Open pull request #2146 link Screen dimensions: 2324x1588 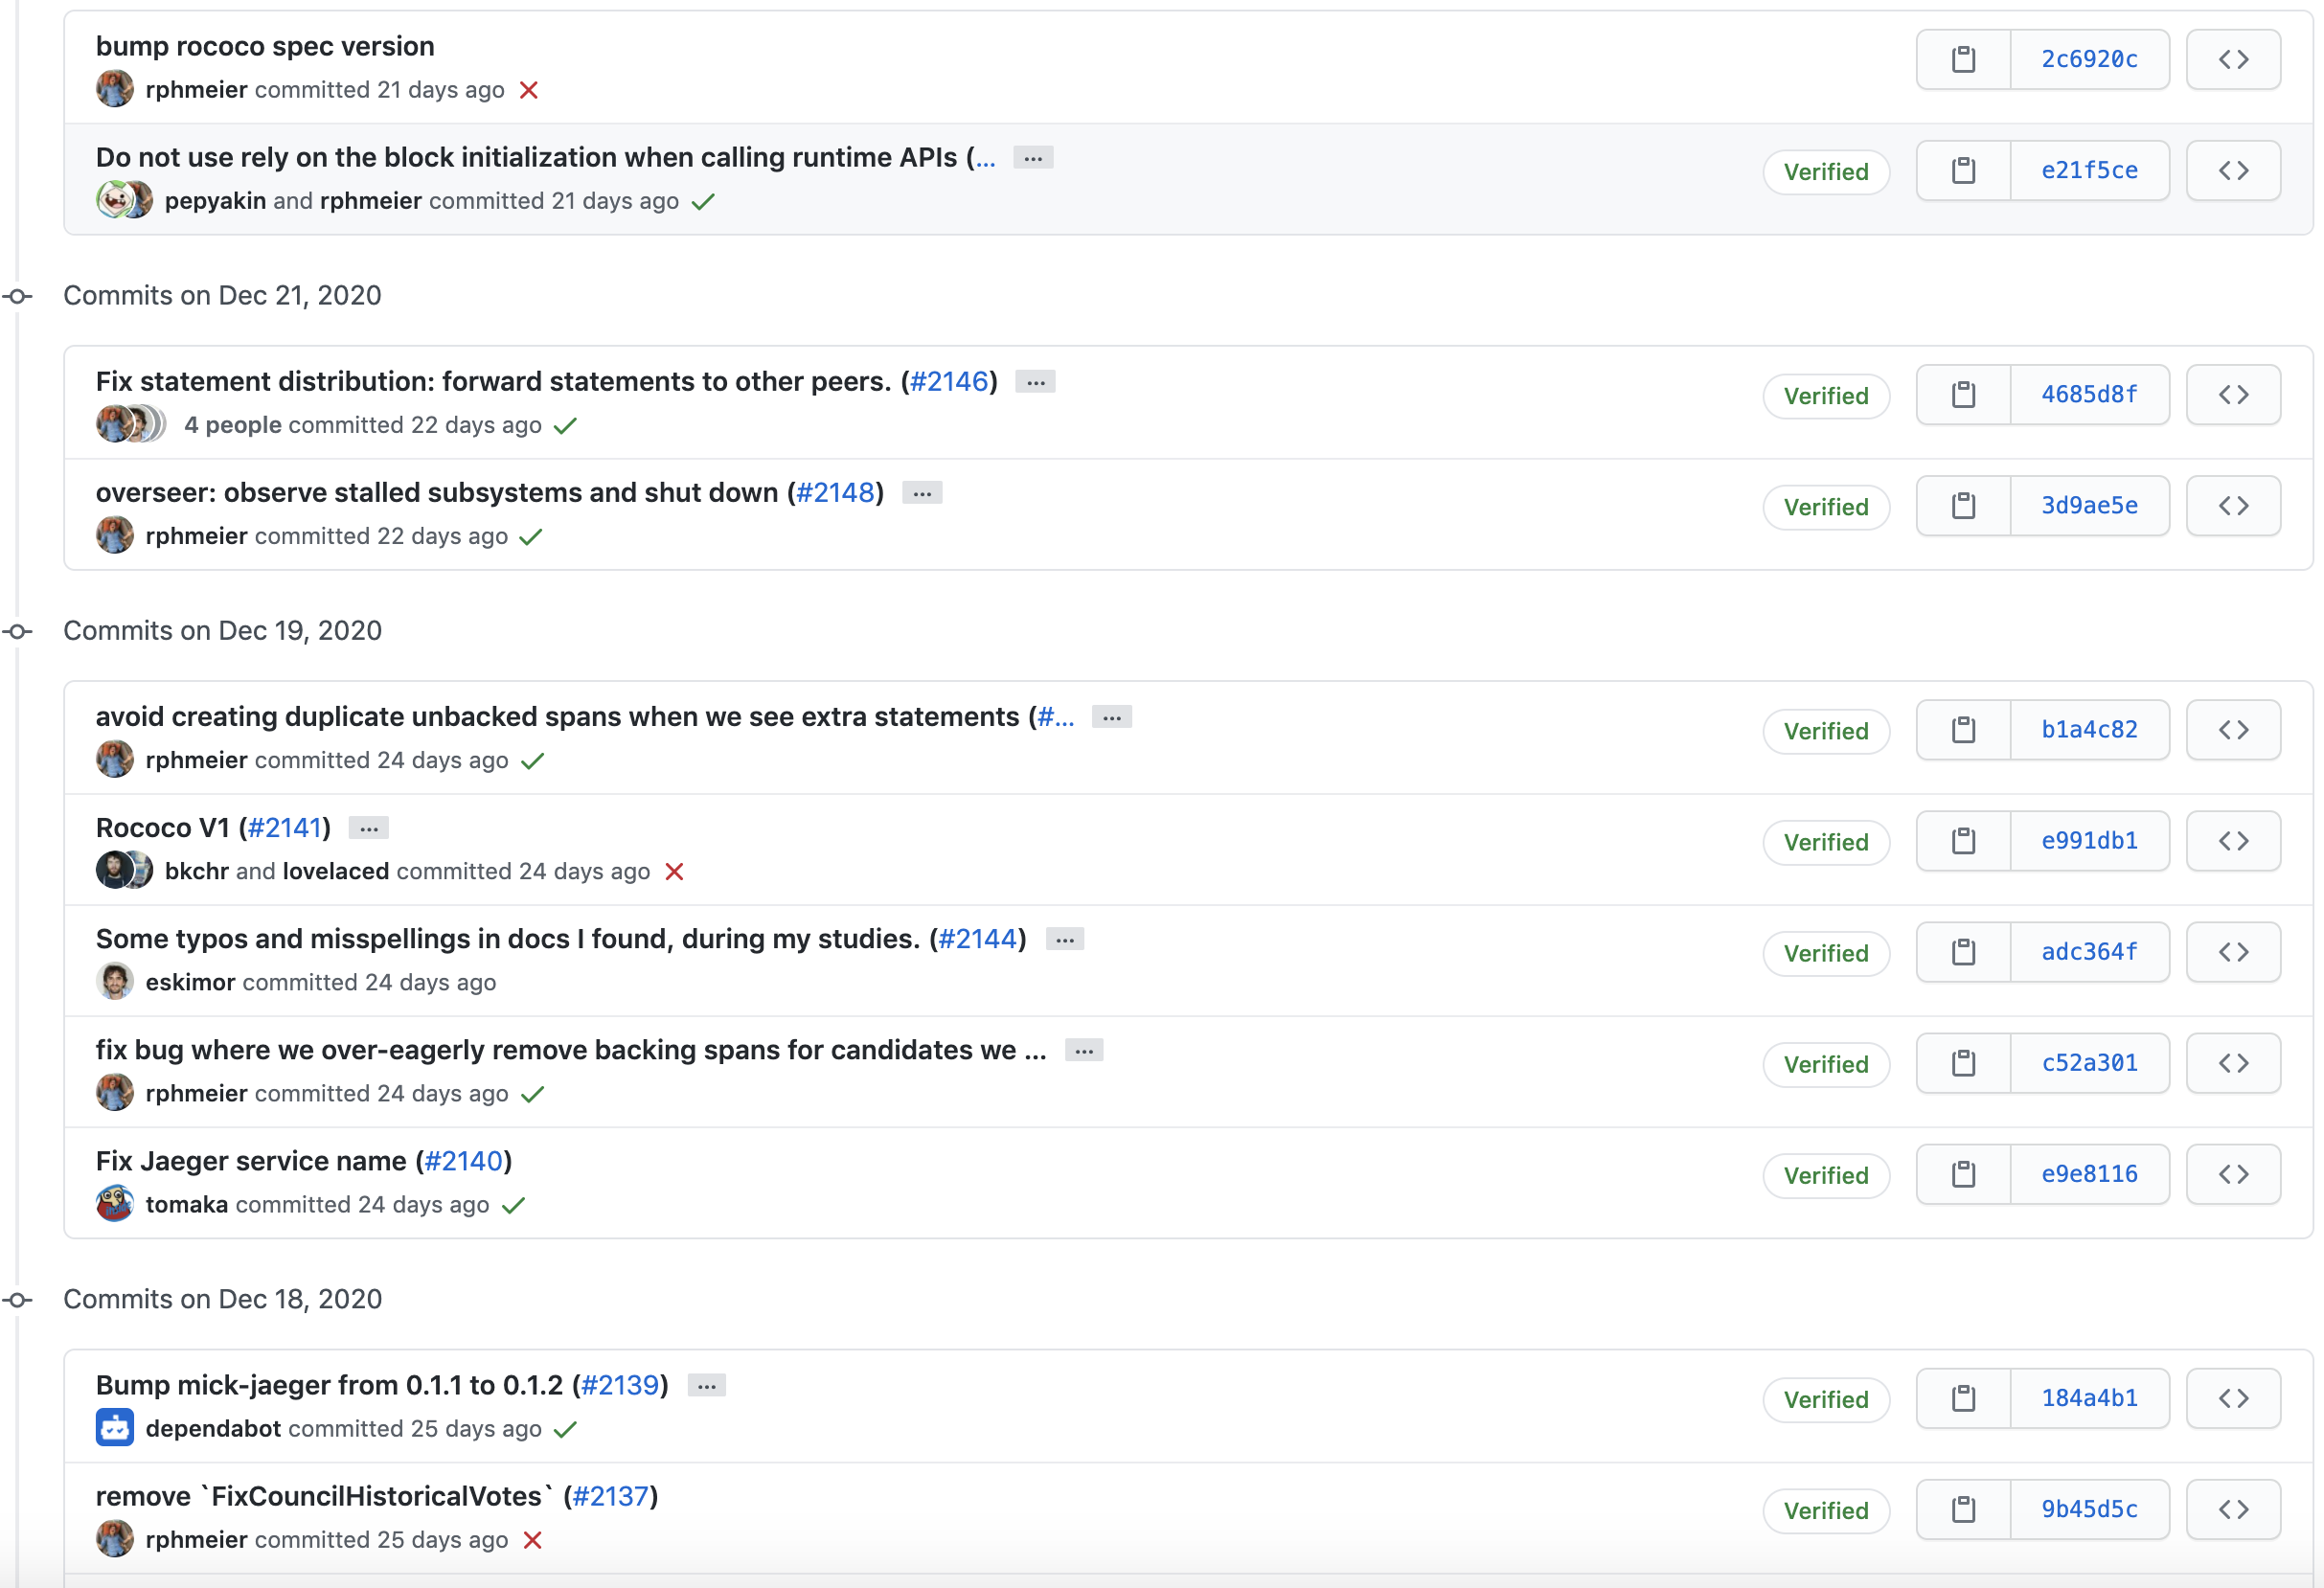coord(948,382)
